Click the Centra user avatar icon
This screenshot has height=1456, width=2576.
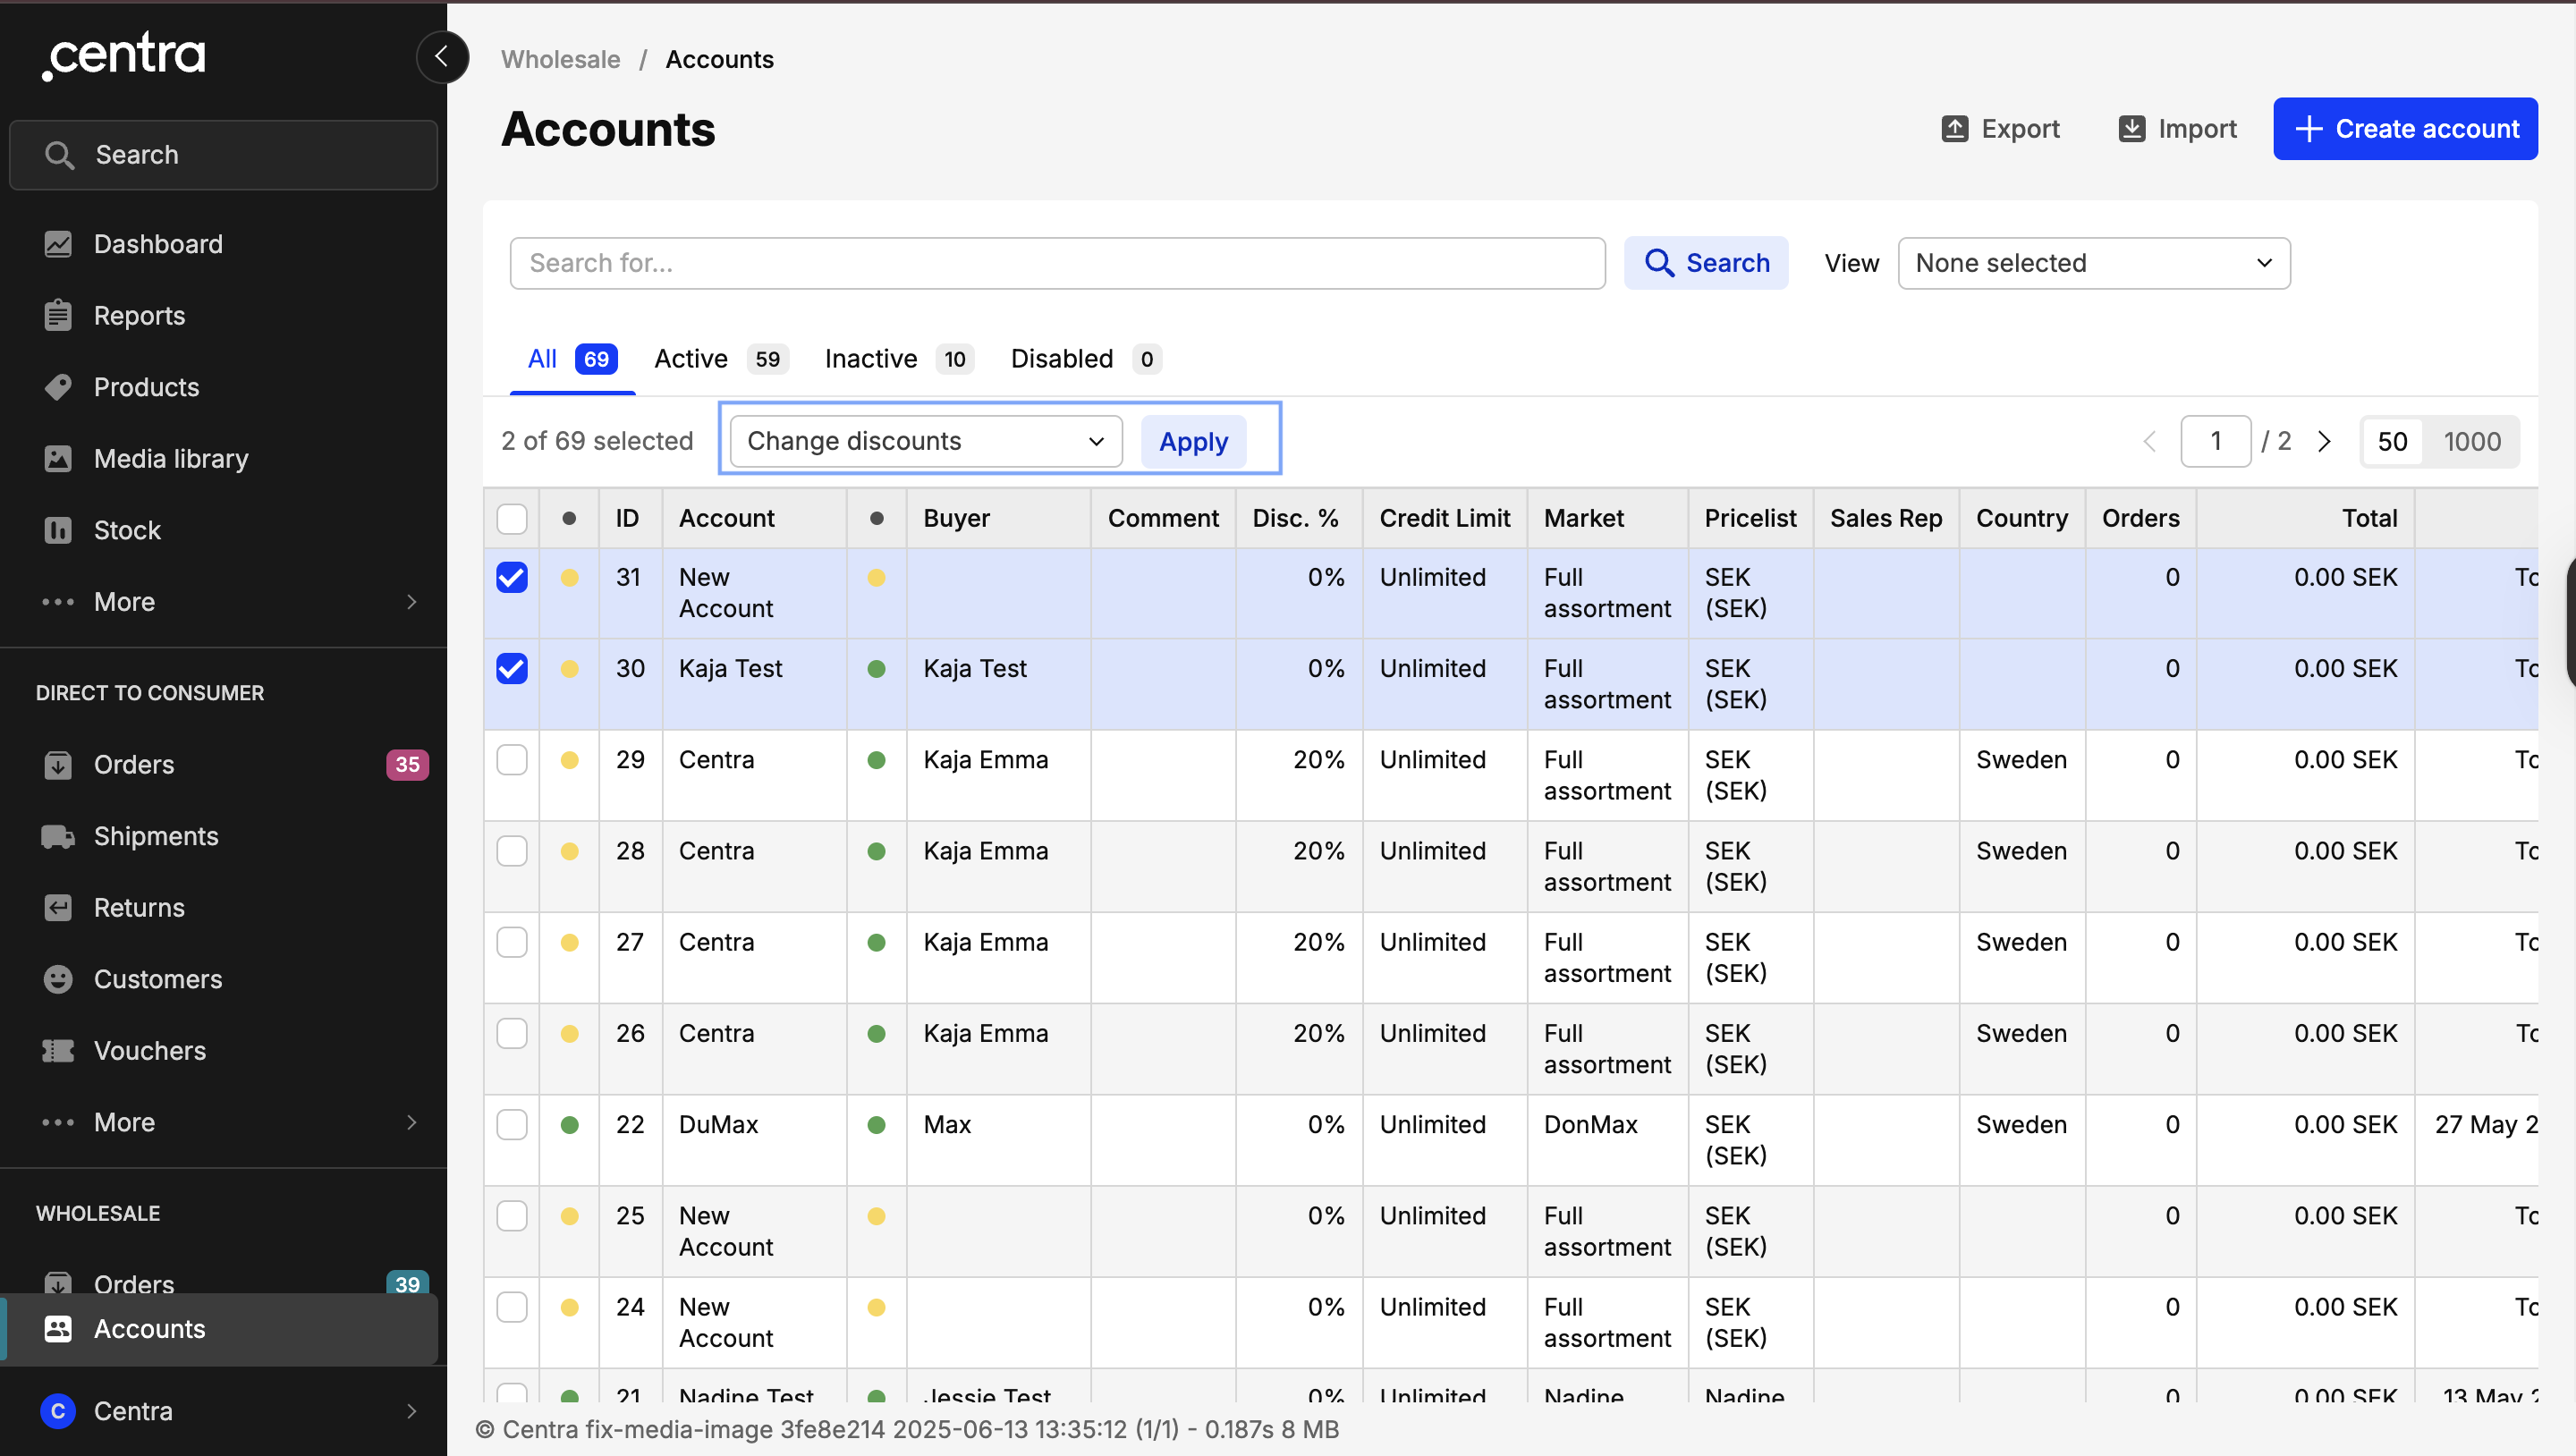(x=58, y=1411)
